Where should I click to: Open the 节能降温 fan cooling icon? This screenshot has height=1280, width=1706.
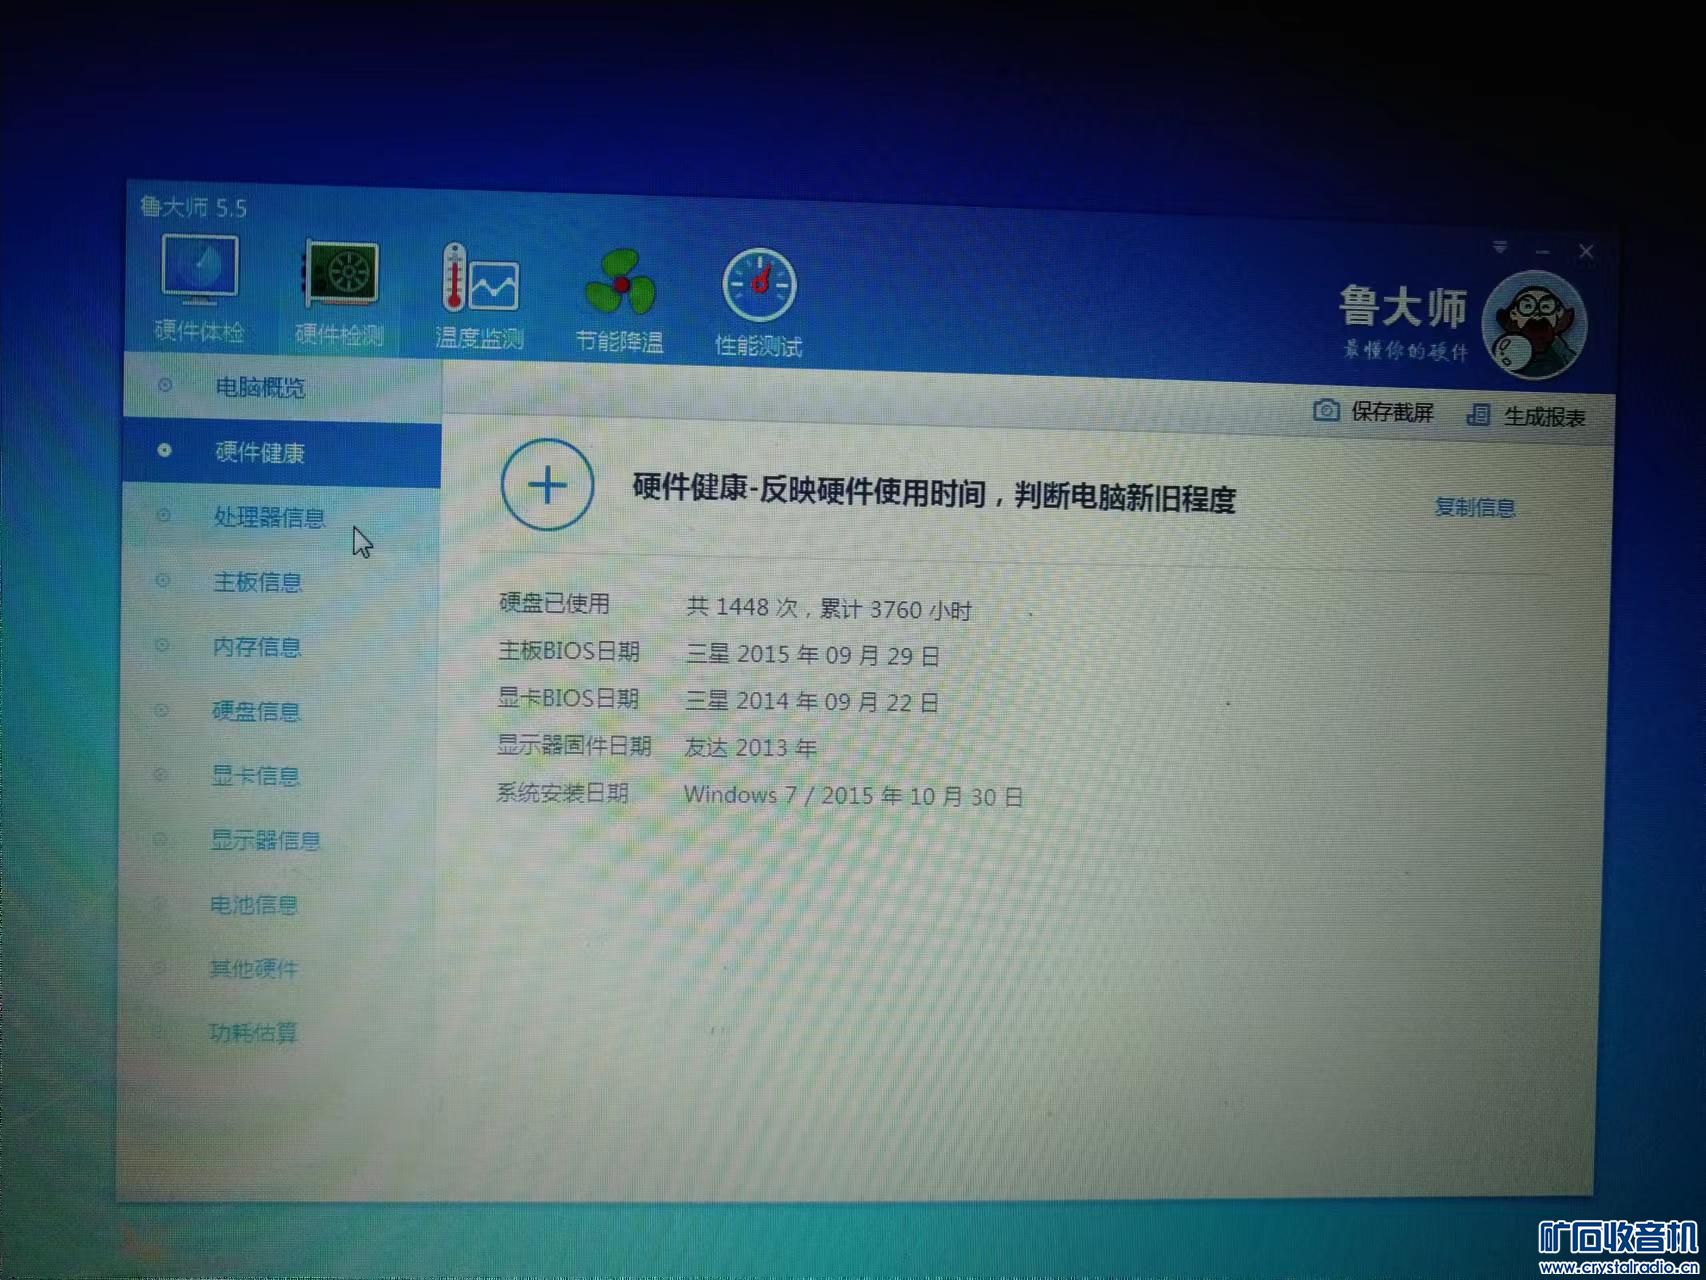pyautogui.click(x=620, y=283)
